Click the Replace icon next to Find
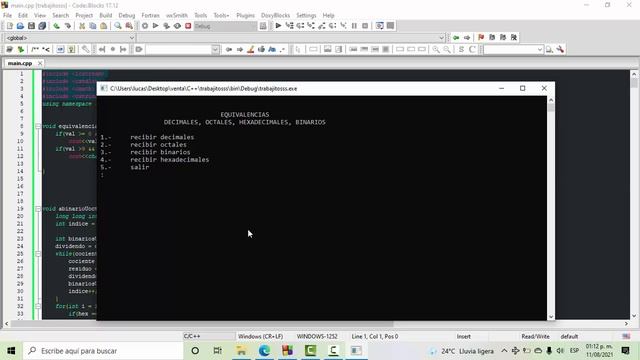This screenshot has height=360, width=640. (129, 26)
